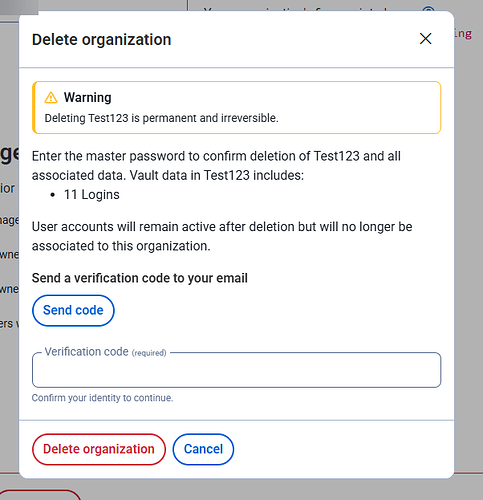
Task: Confirm with the red Delete organization button
Action: [x=99, y=449]
